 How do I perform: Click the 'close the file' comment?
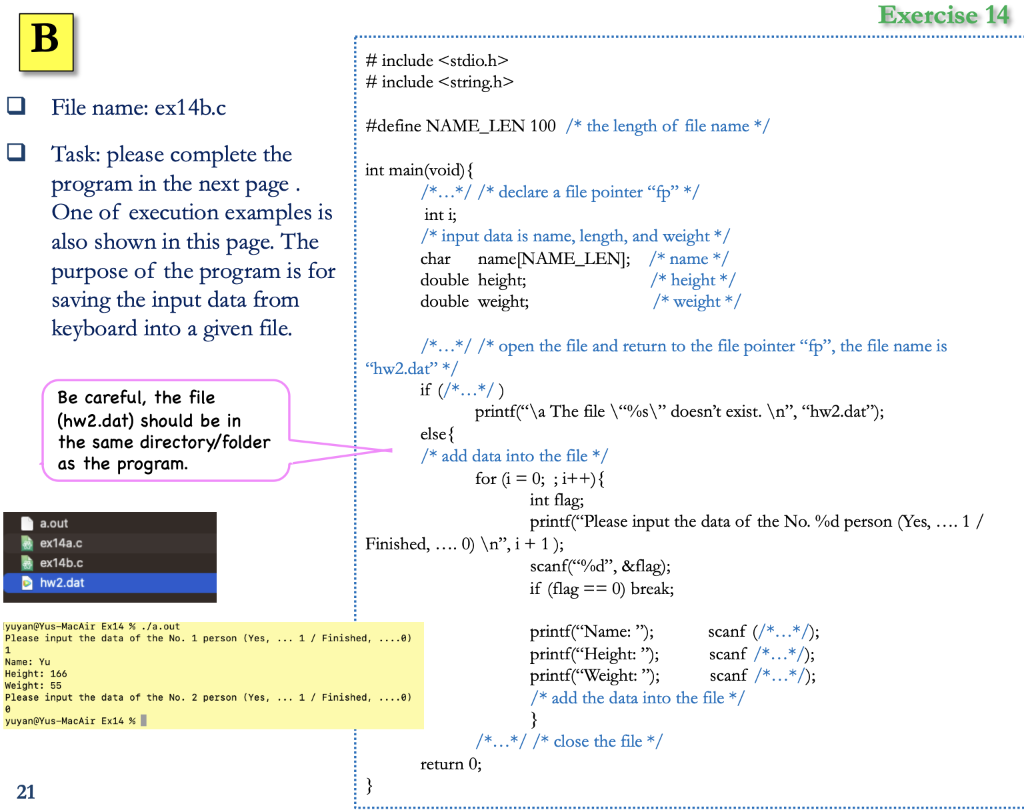pos(598,741)
